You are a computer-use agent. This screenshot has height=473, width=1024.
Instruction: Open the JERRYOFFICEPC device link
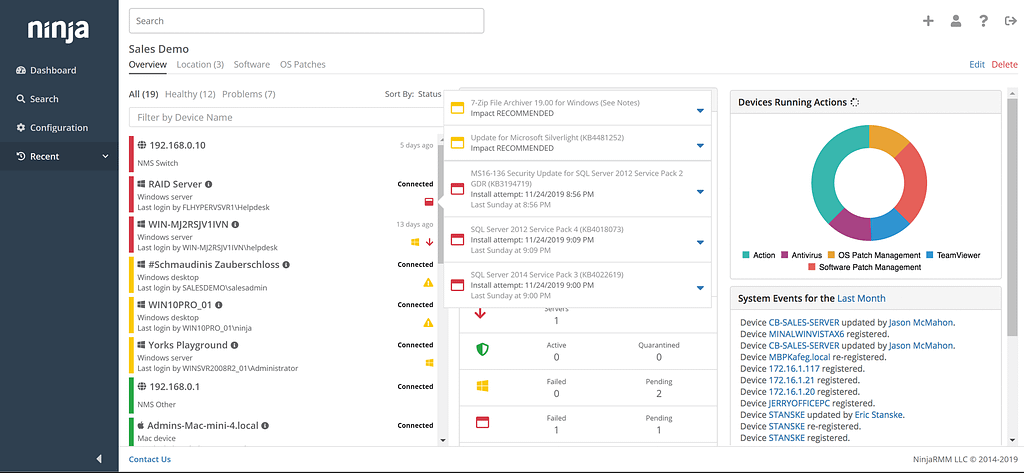(799, 403)
